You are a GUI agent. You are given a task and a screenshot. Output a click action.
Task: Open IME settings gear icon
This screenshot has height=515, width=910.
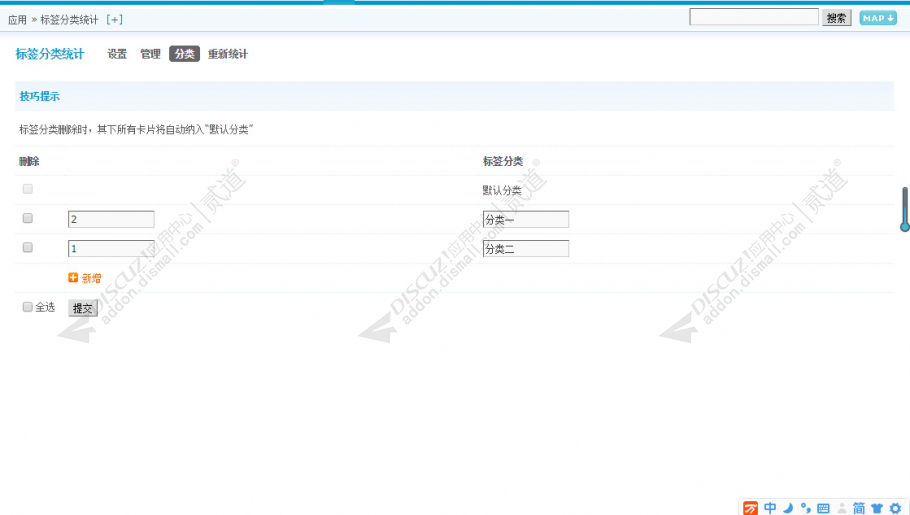point(895,508)
